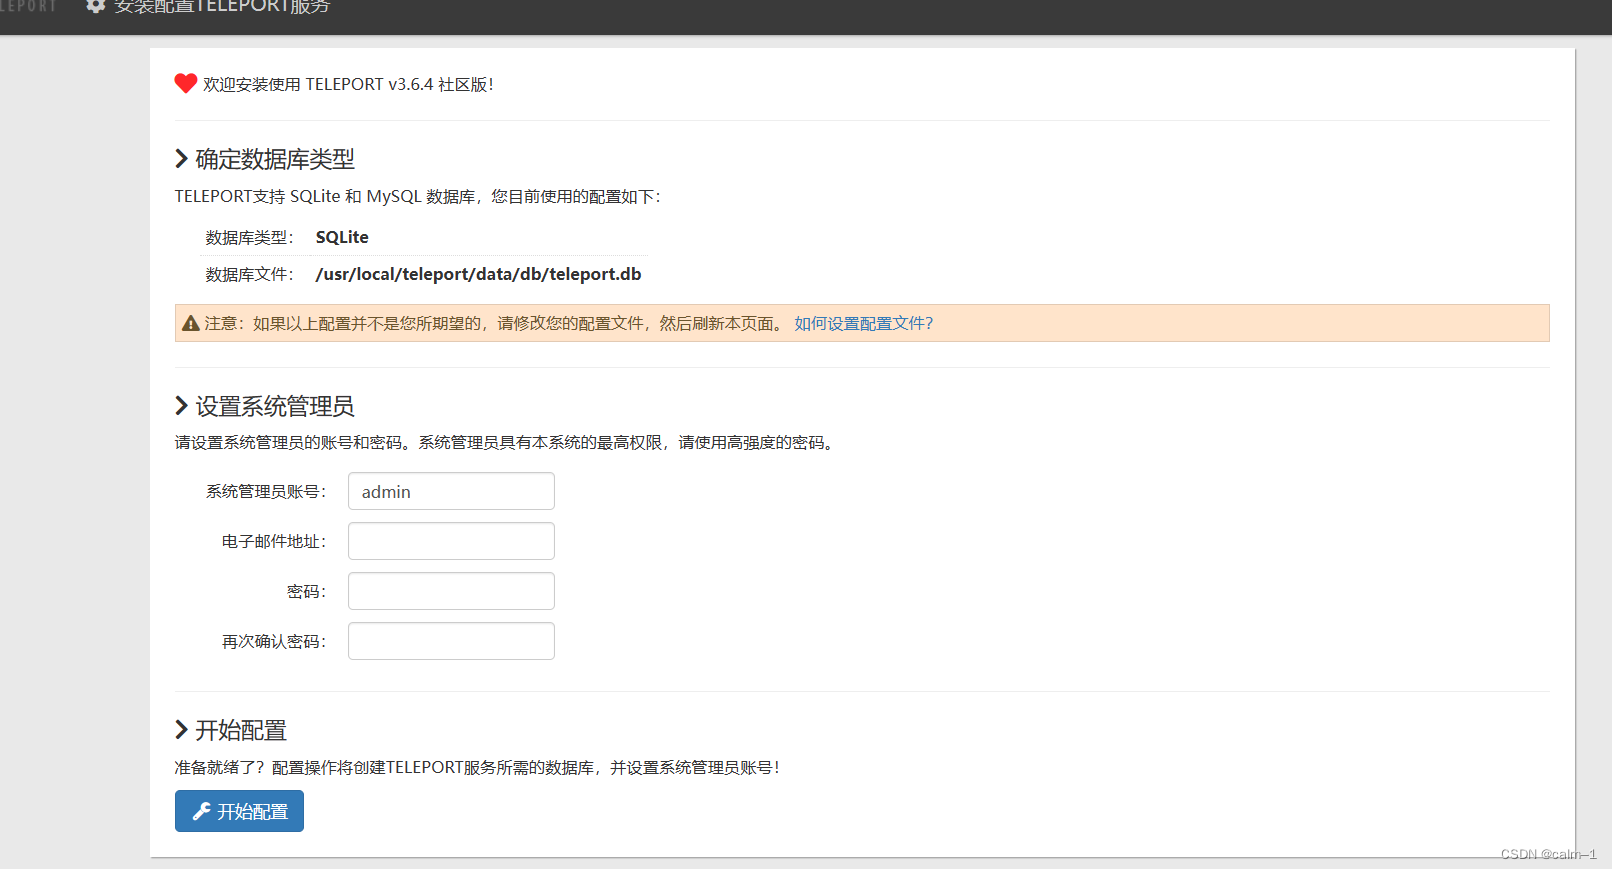Click the chevron beside 设置系统管理员
Image resolution: width=1612 pixels, height=869 pixels.
[x=181, y=406]
